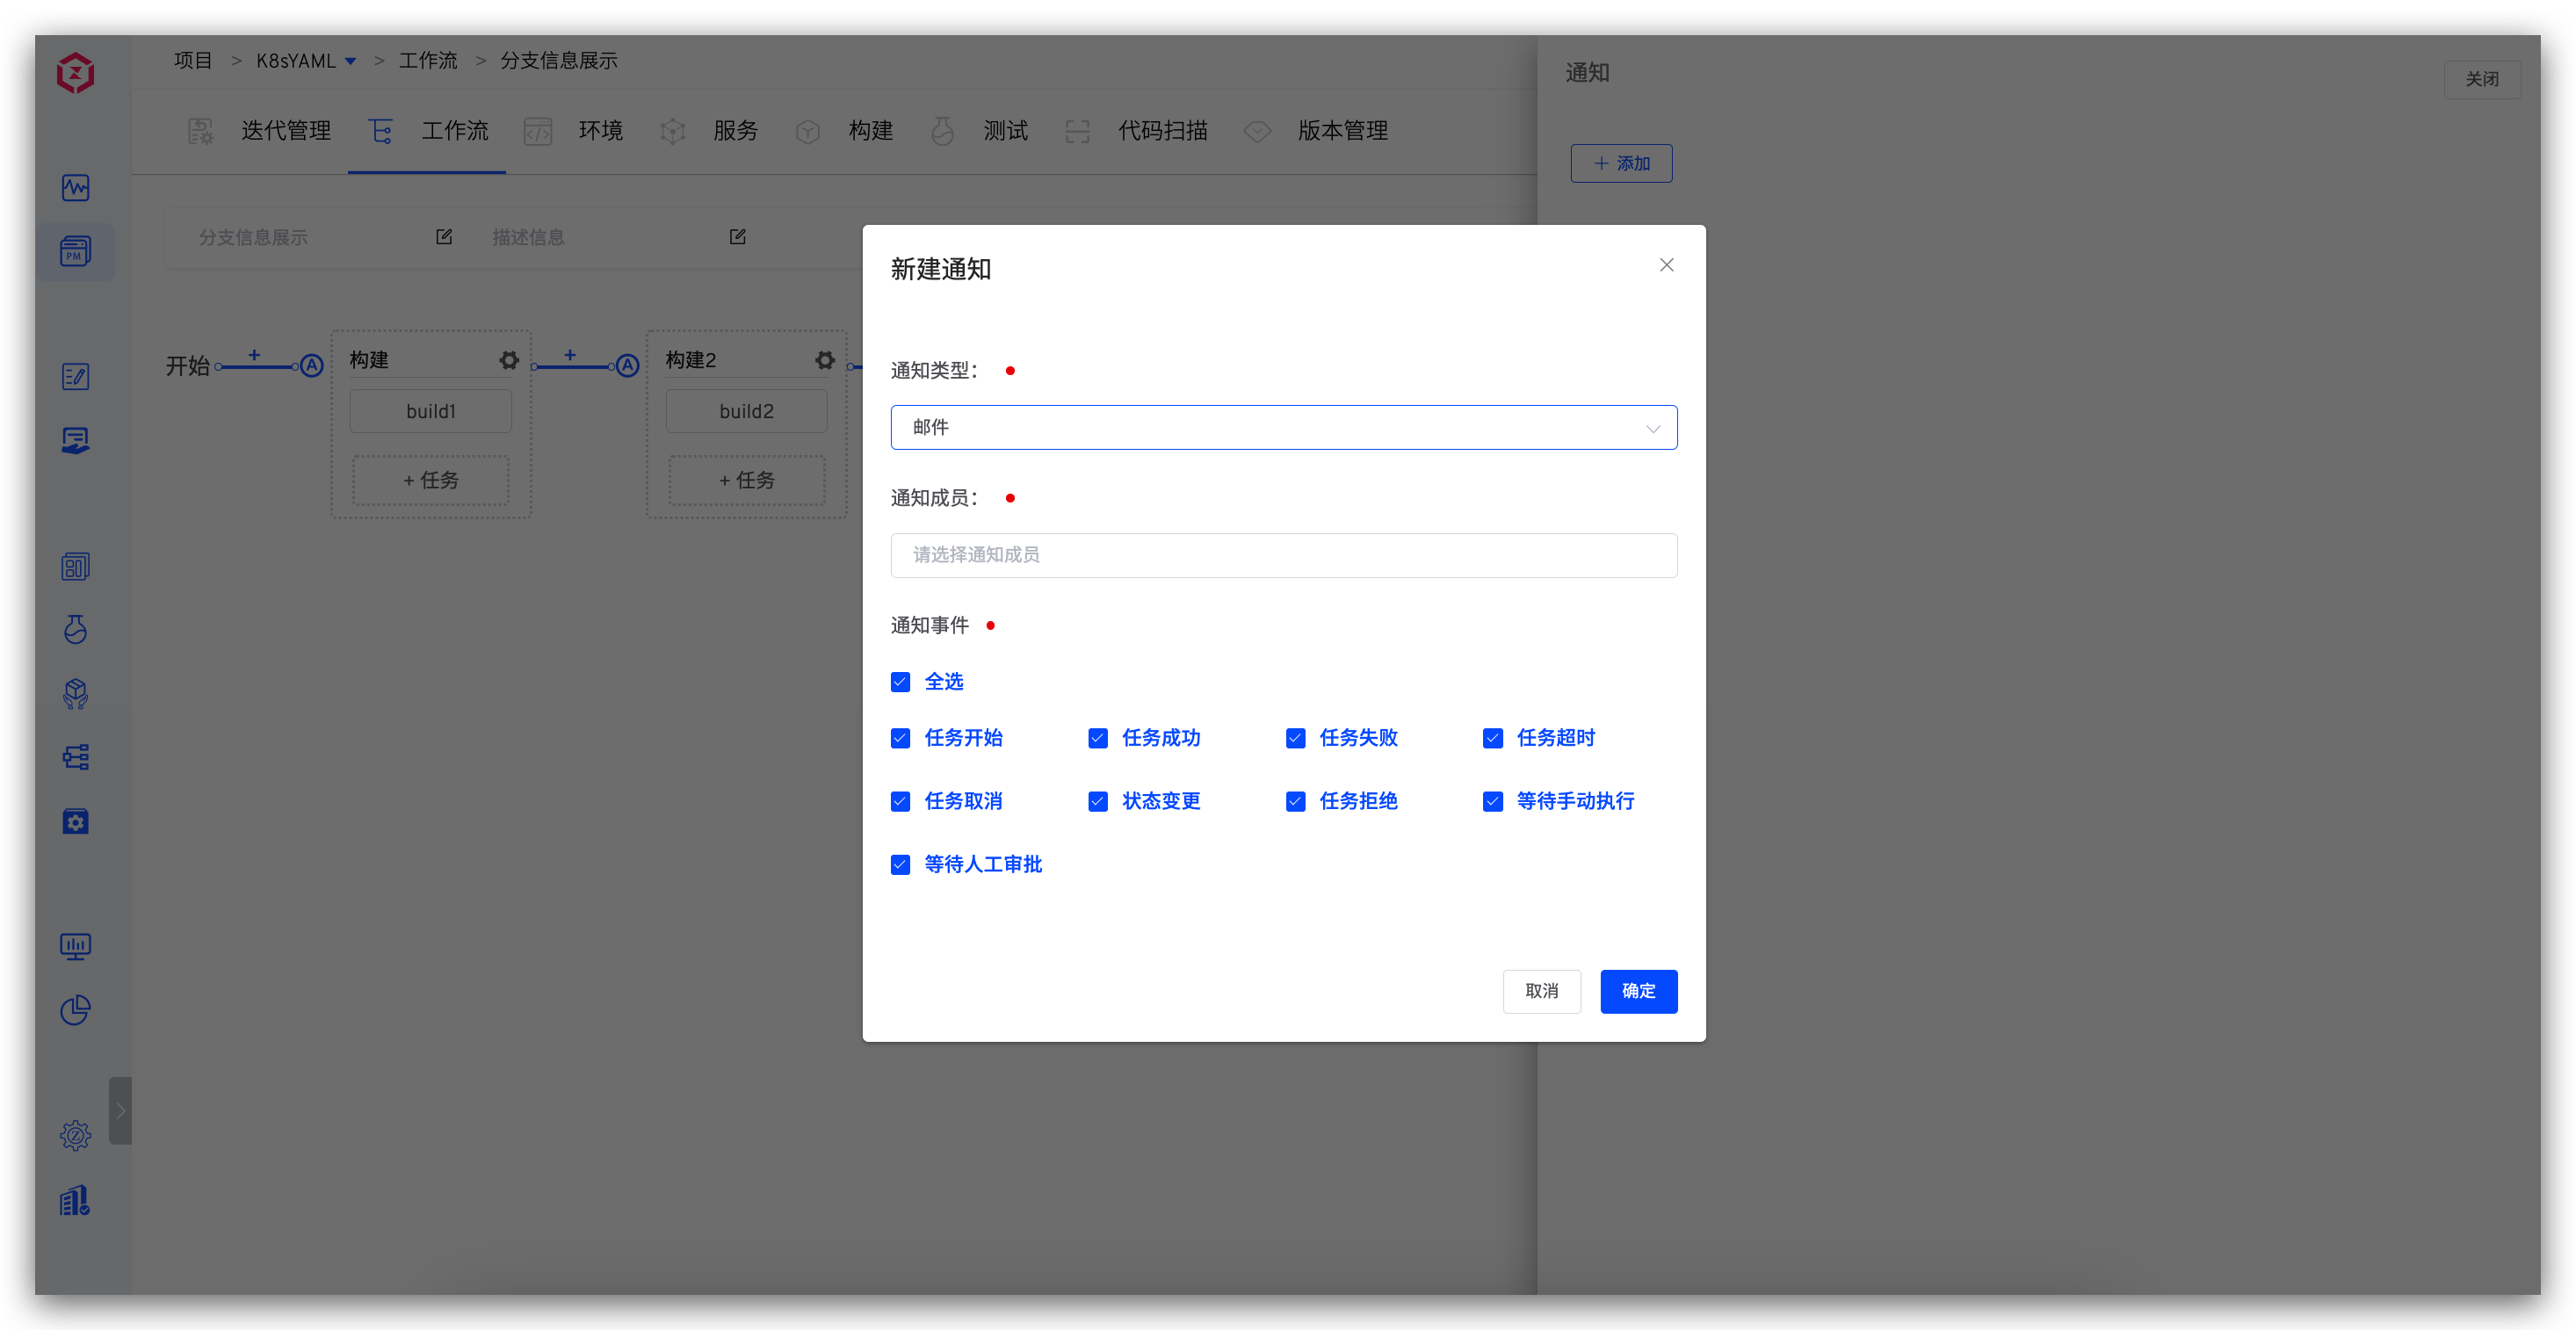Open the project management PM icon in sidebar

(x=75, y=251)
